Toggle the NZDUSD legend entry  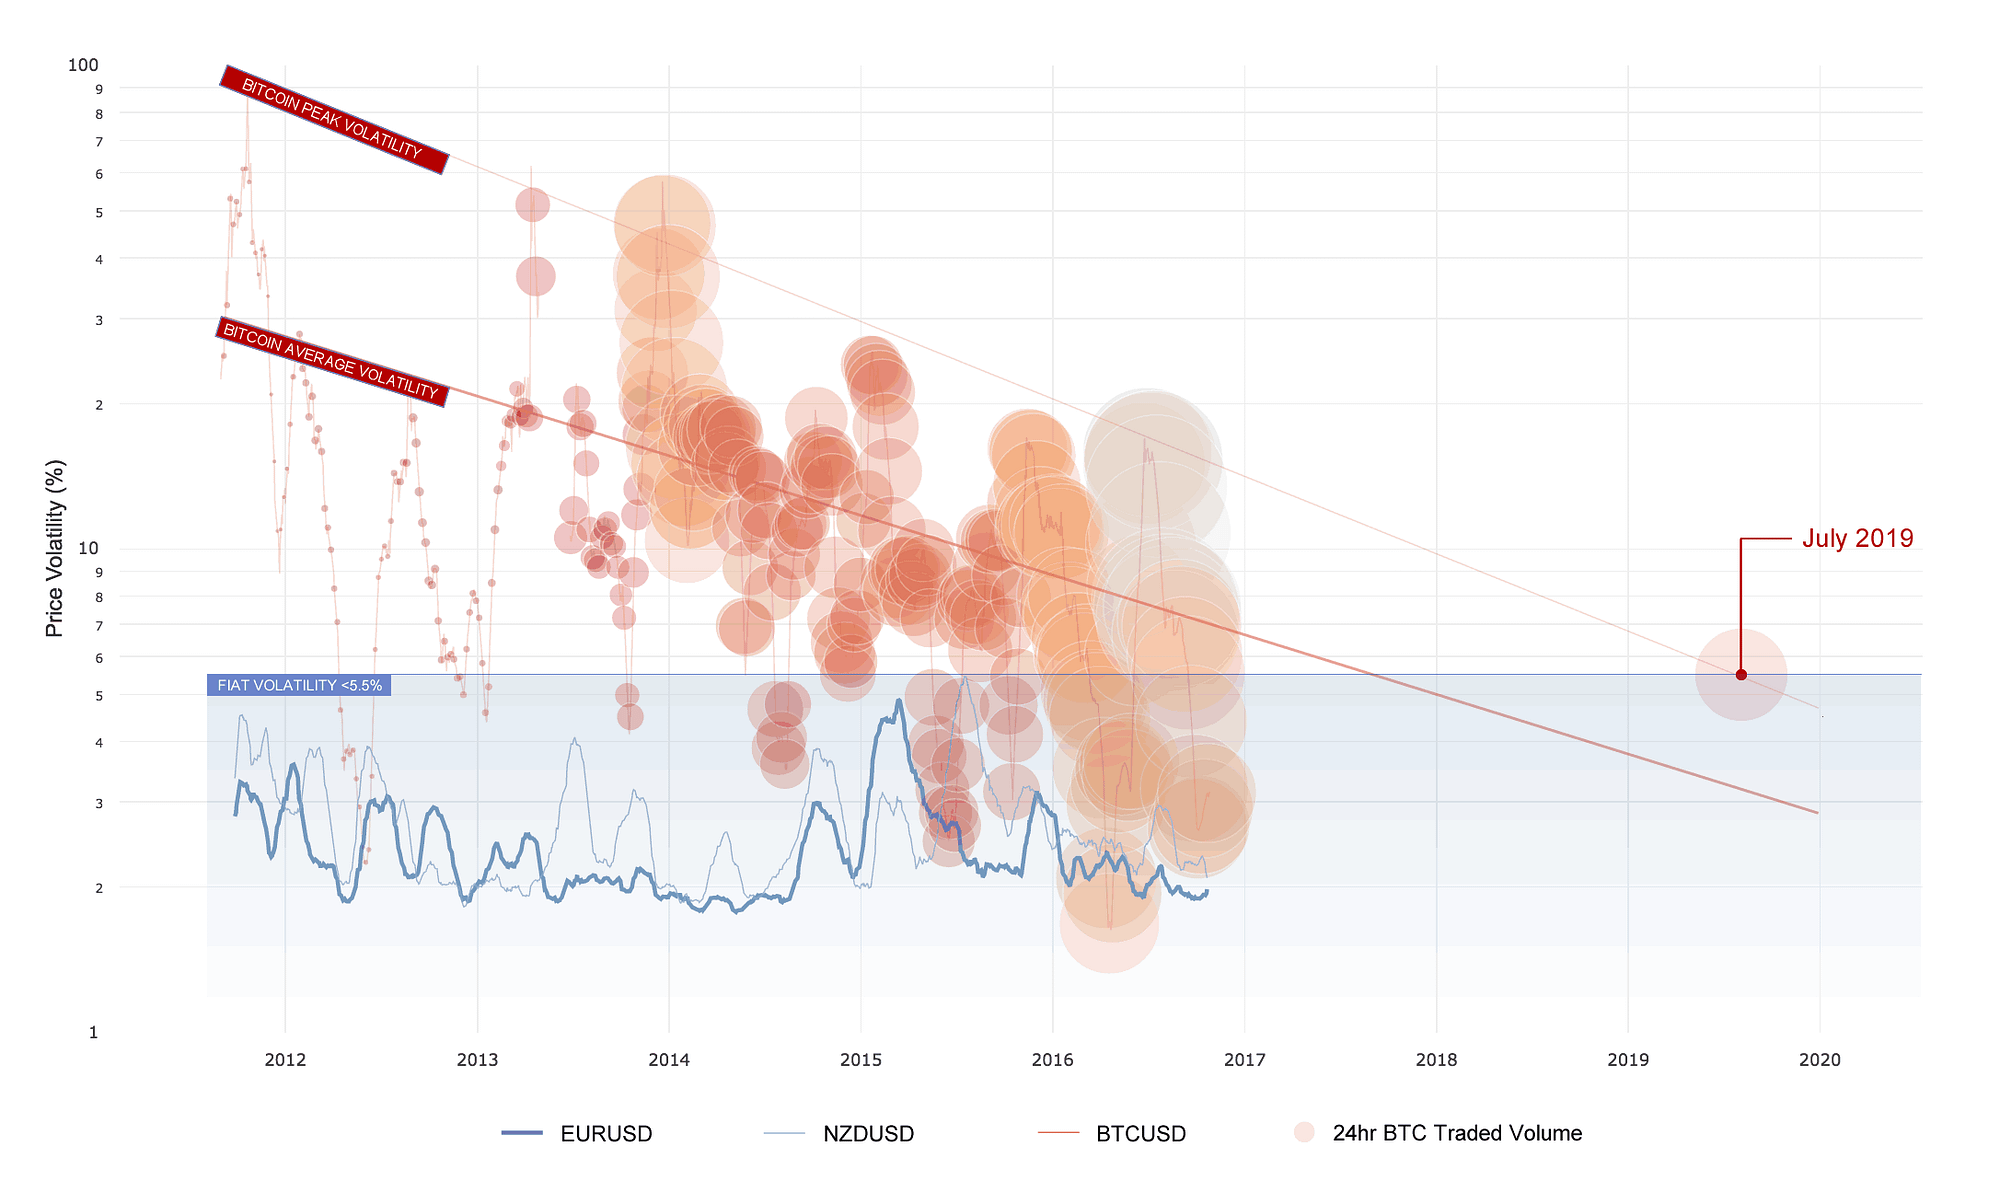(x=839, y=1133)
